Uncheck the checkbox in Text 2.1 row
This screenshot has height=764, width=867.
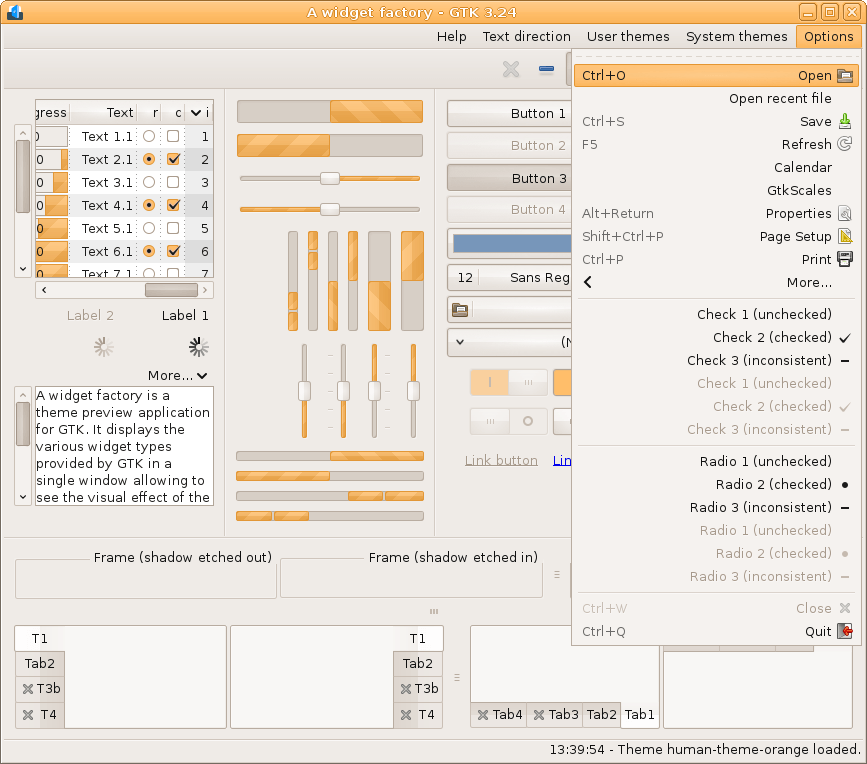(x=173, y=159)
